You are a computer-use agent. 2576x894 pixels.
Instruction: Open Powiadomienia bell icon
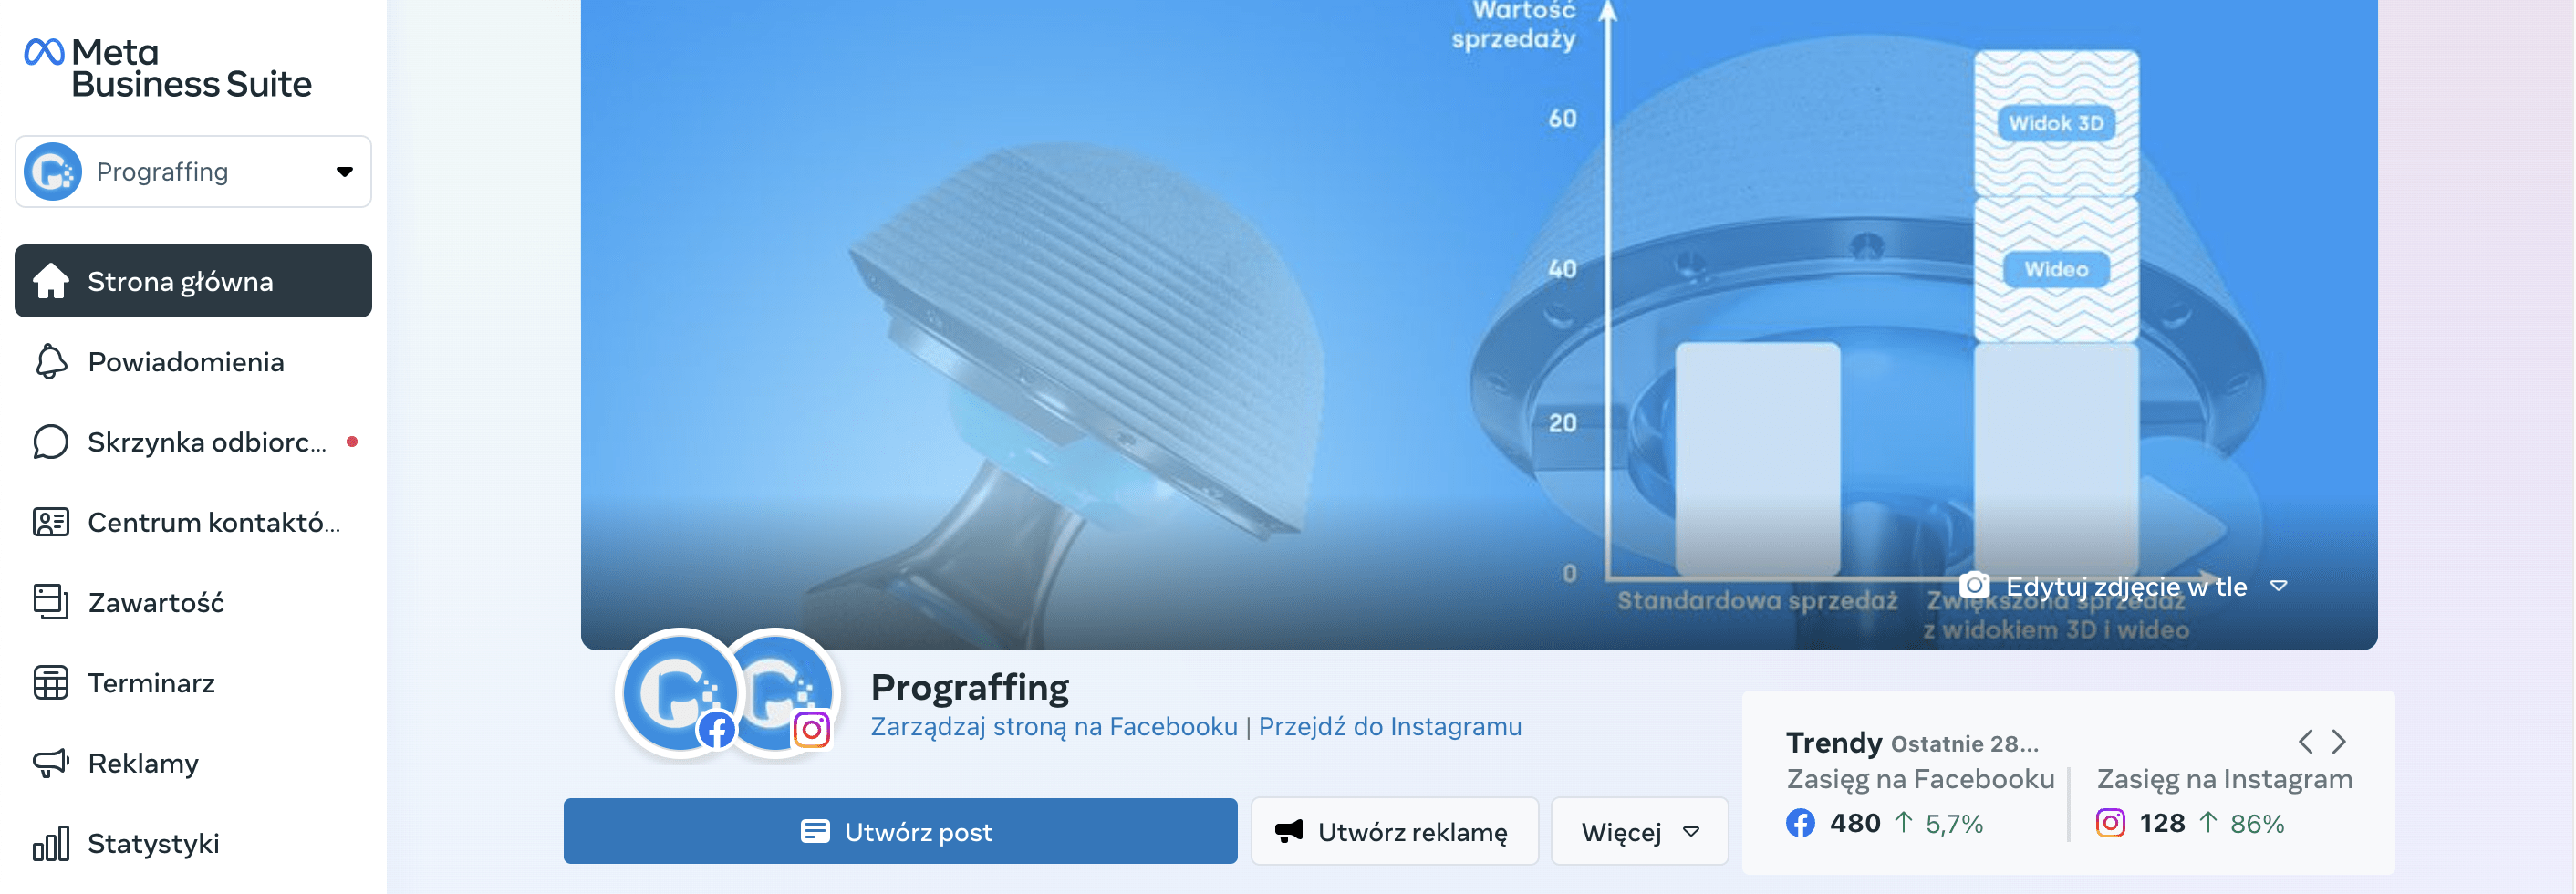pos(50,362)
